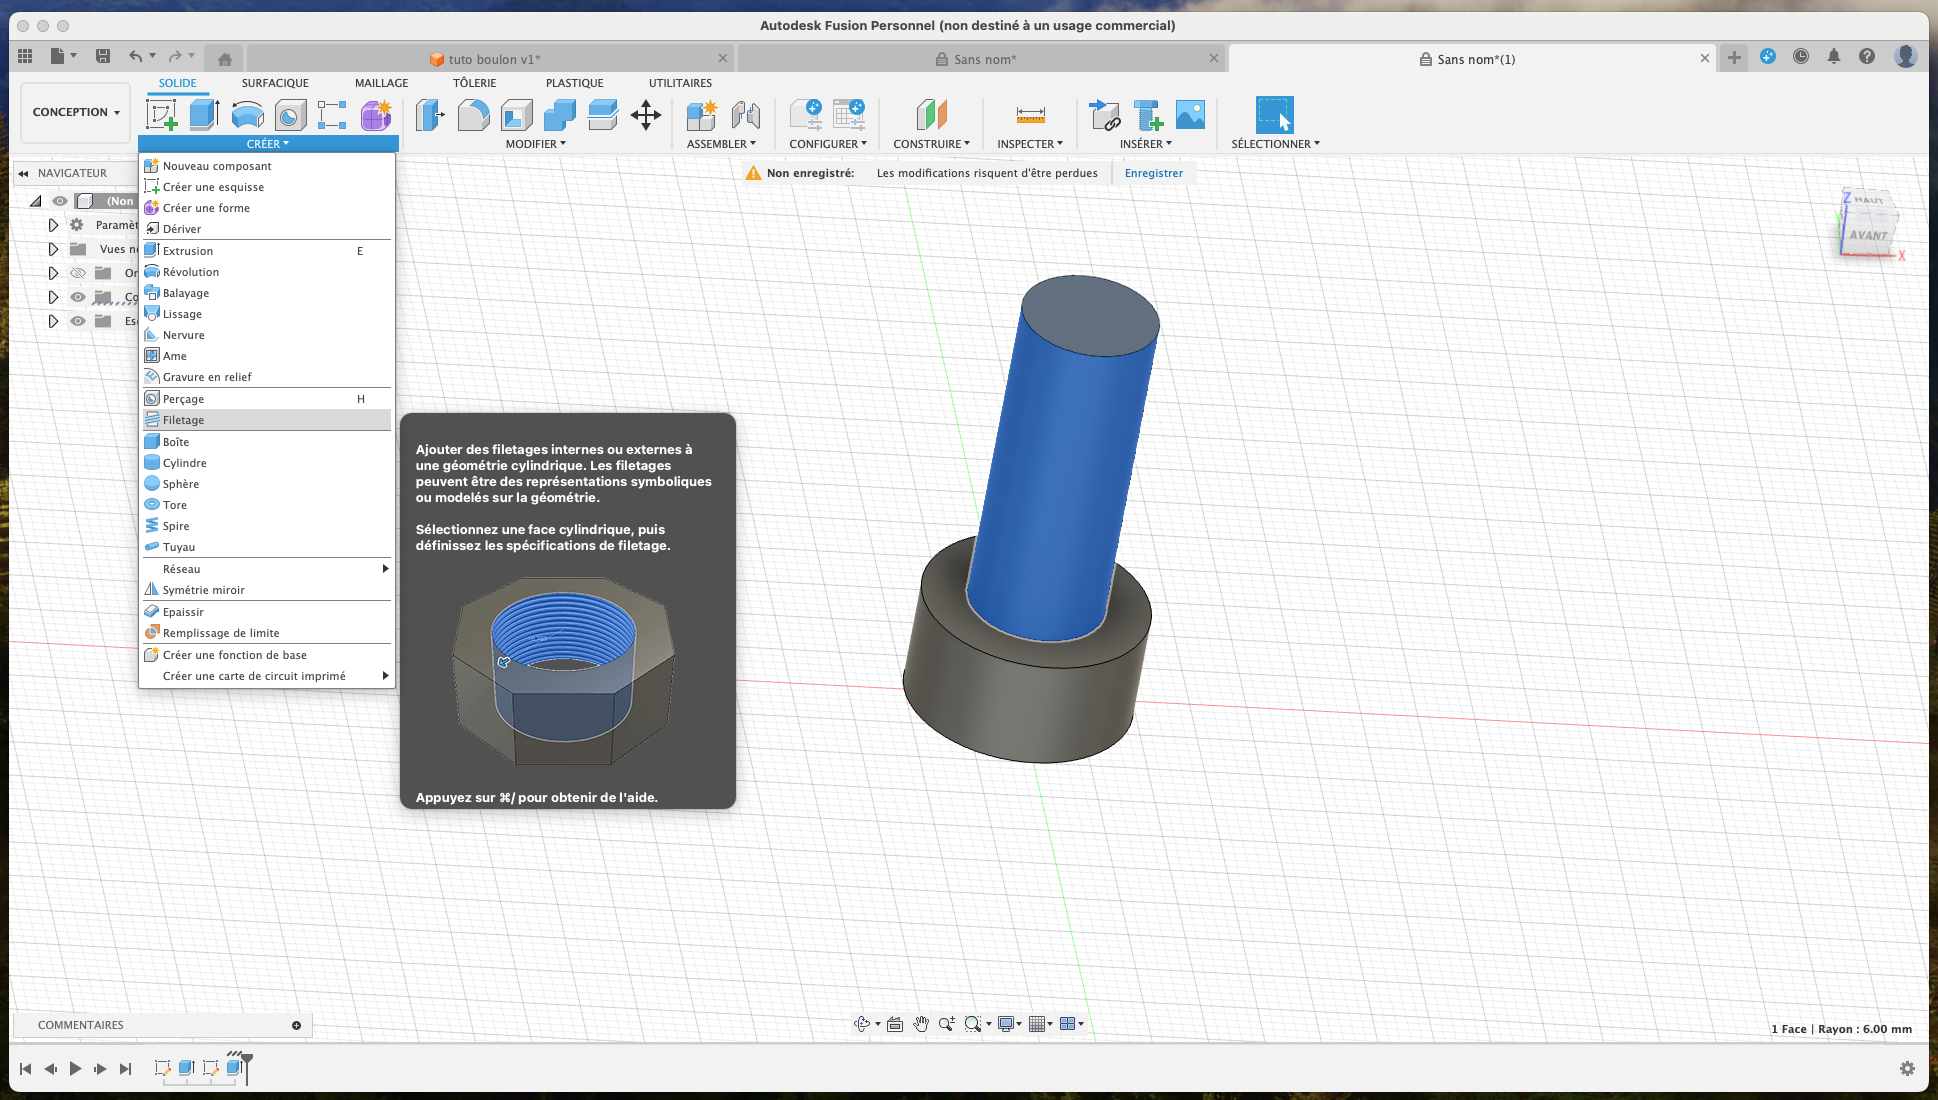Choose Perçage from the Créer menu
This screenshot has width=1938, height=1100.
[267, 399]
